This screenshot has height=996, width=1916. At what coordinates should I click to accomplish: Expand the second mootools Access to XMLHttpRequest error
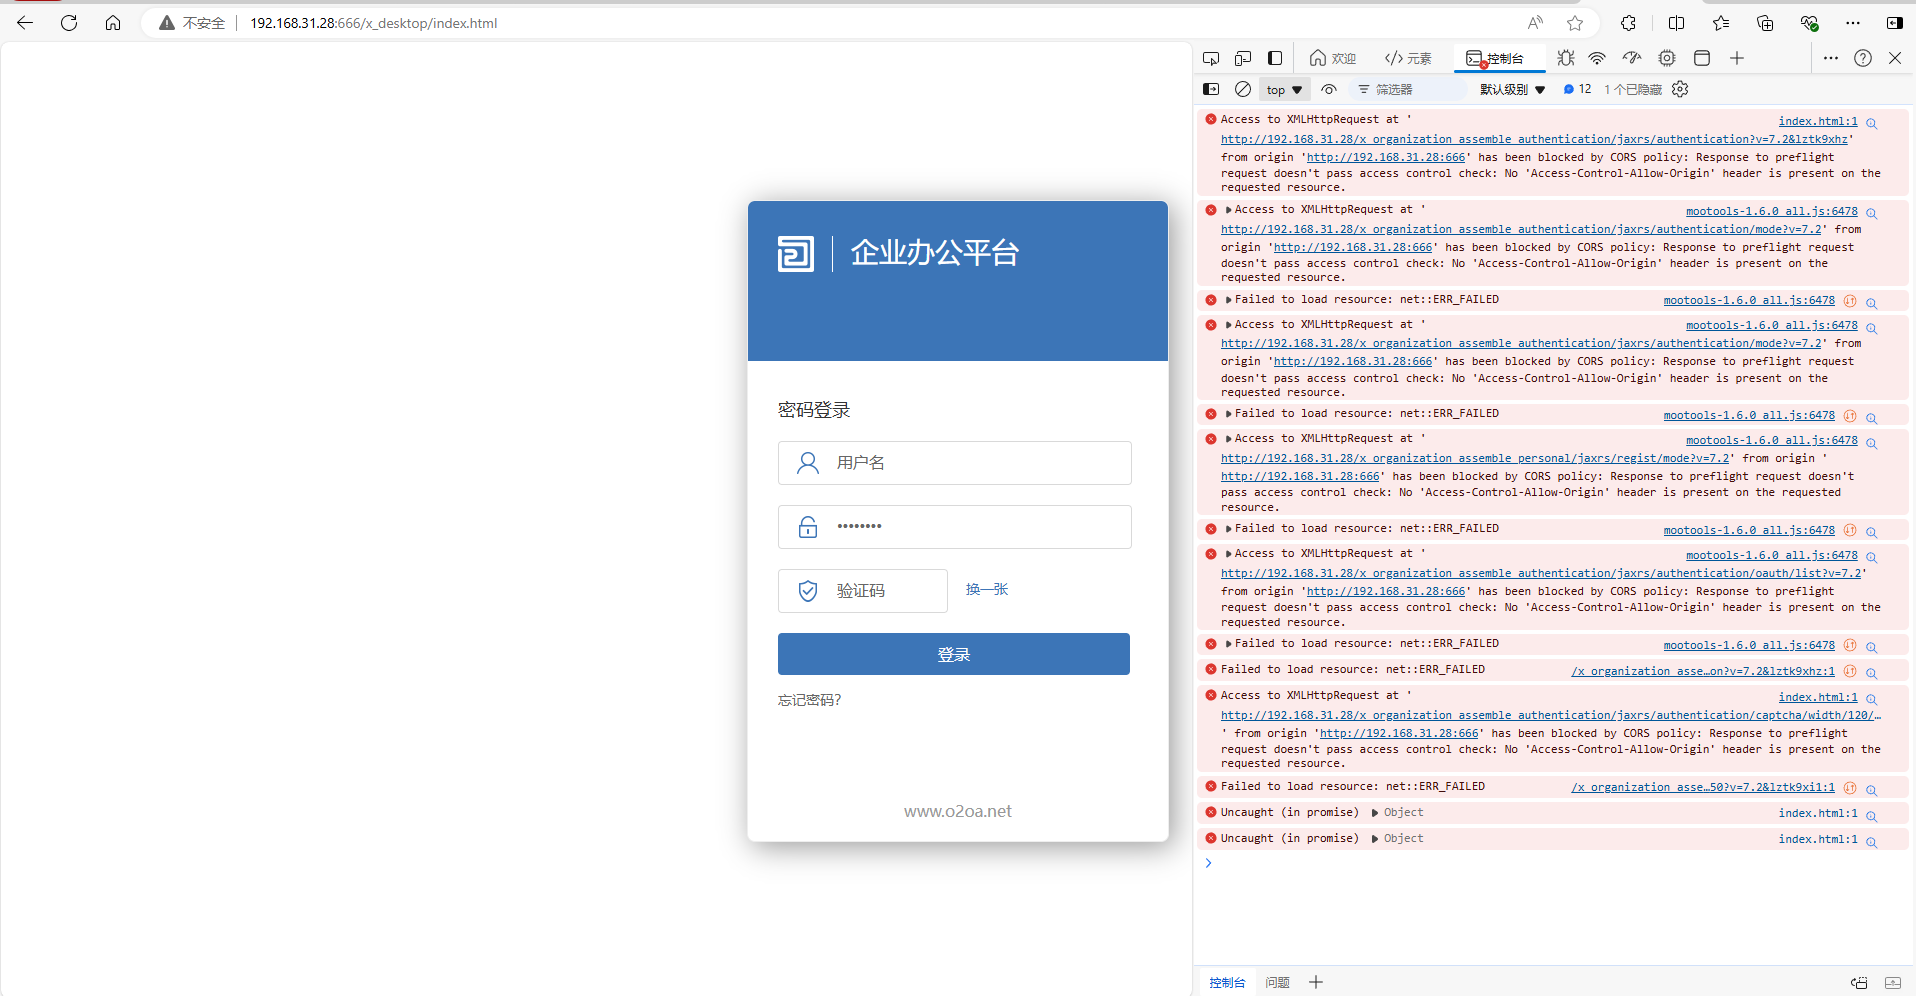point(1228,325)
